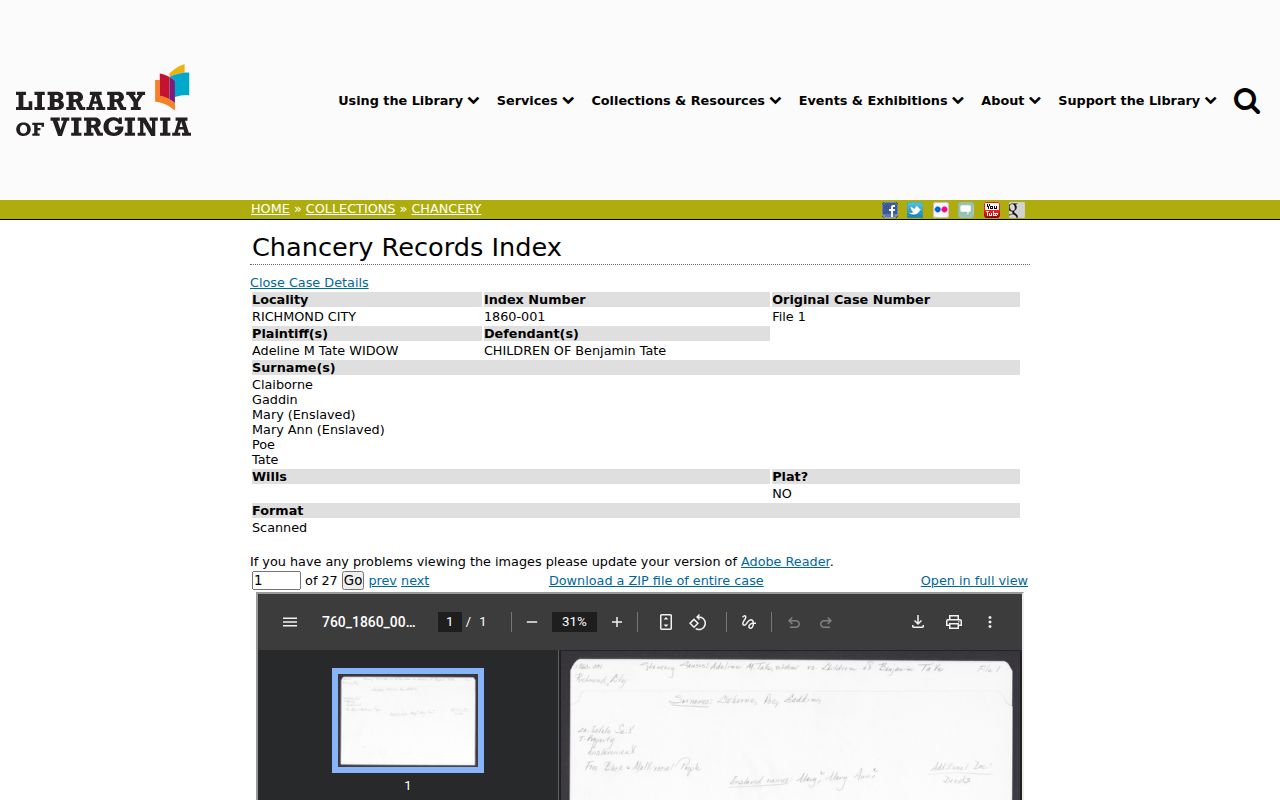
Task: Rotate the PDF counterclockwise
Action: tap(698, 622)
